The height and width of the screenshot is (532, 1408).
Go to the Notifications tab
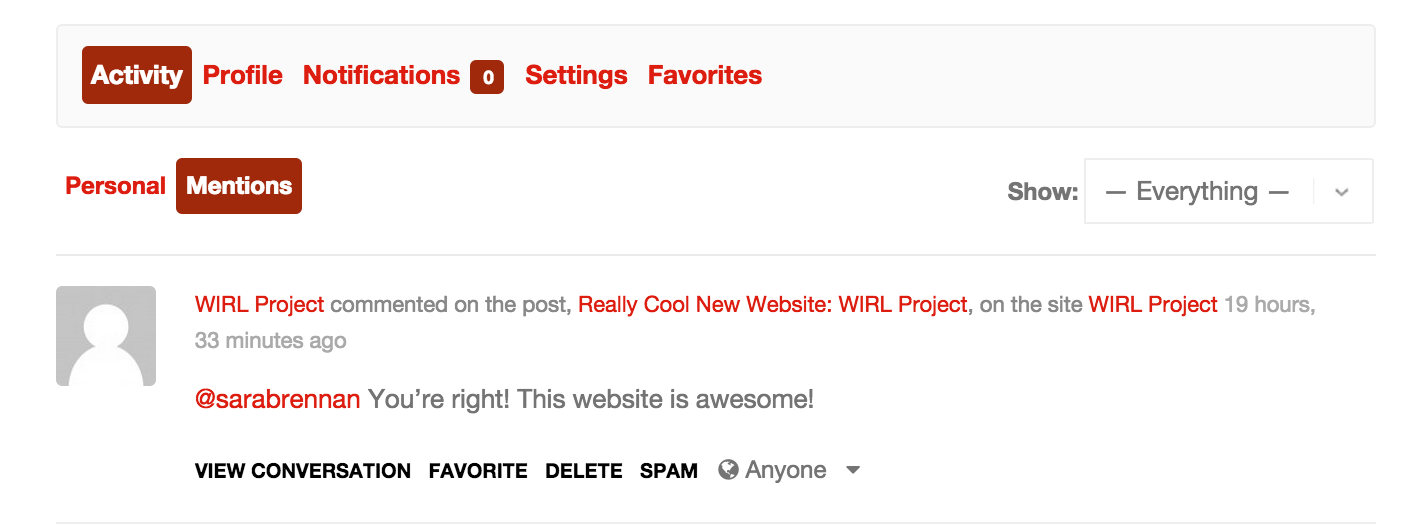click(x=381, y=75)
